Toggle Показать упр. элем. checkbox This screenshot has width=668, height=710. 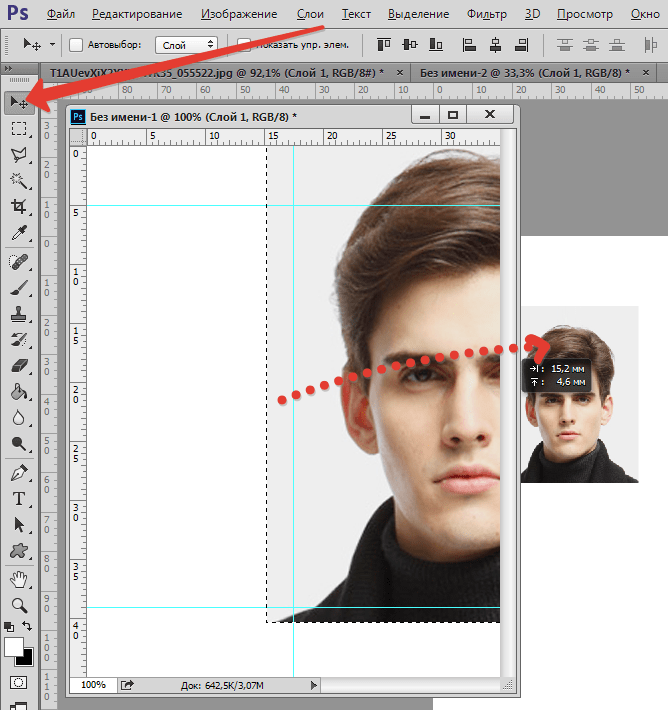click(x=244, y=45)
